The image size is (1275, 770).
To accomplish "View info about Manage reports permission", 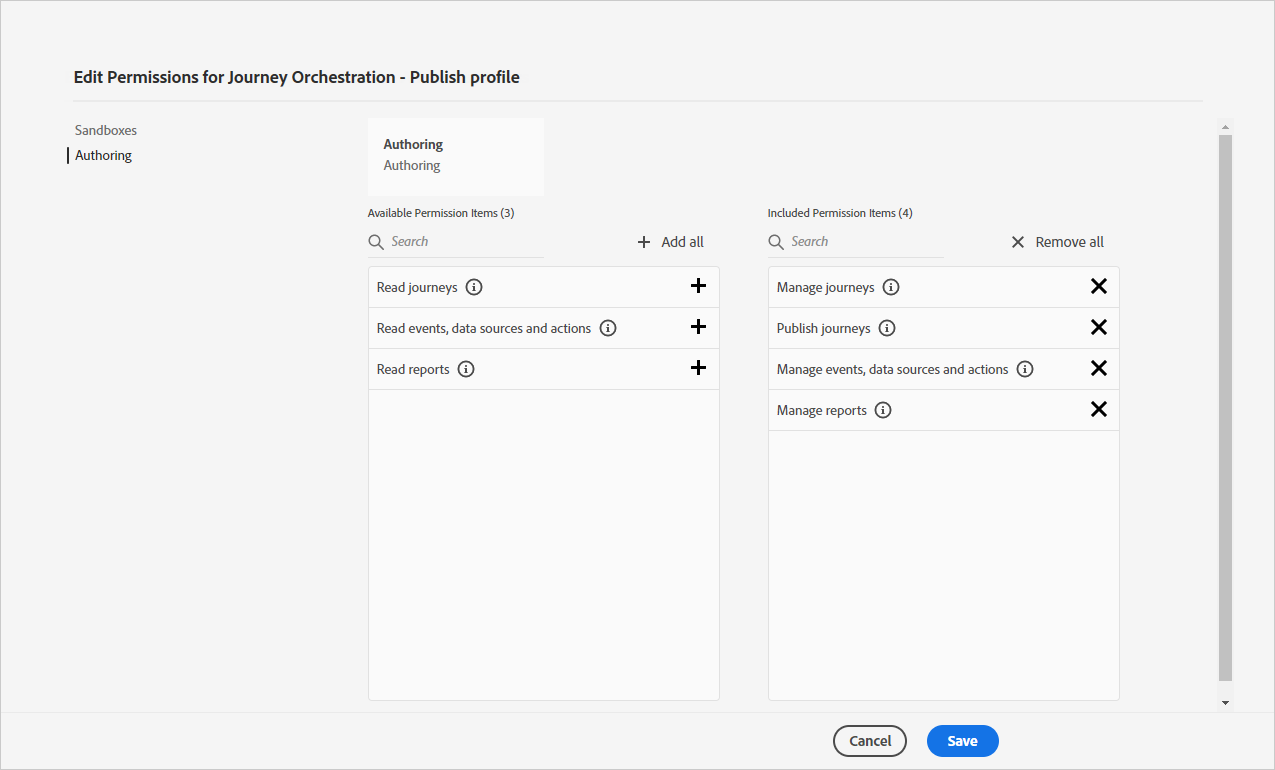I will (x=883, y=410).
